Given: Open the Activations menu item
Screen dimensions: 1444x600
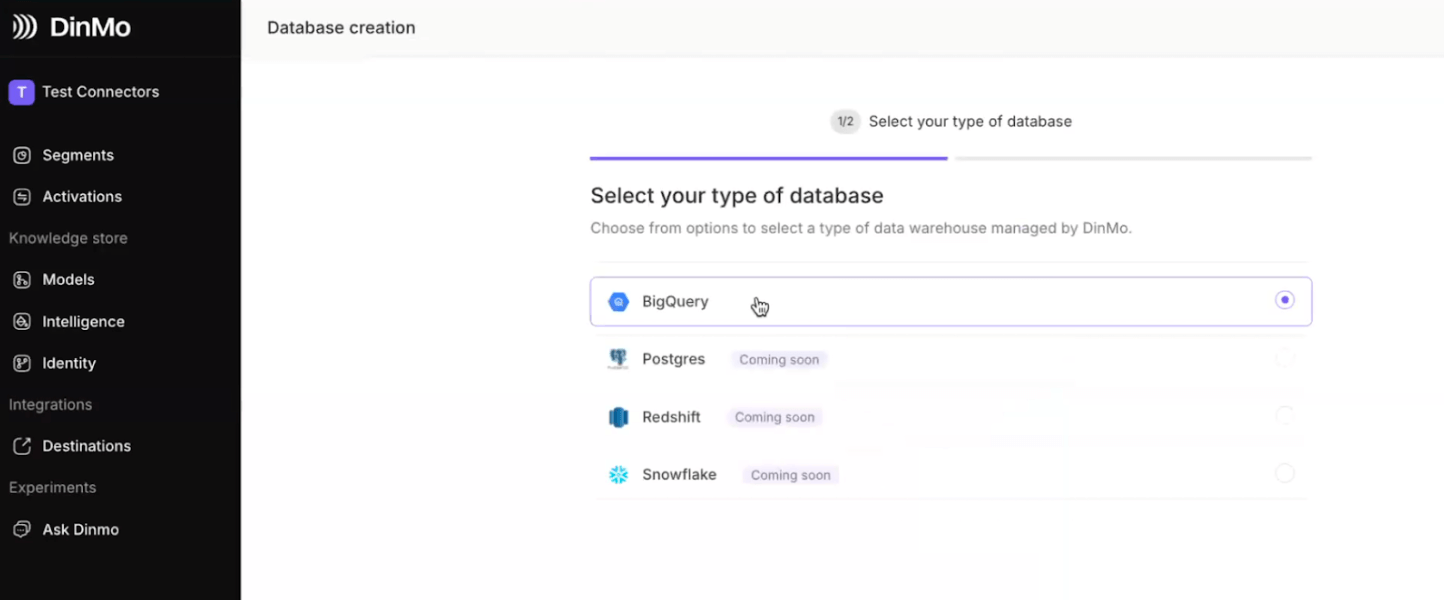Looking at the screenshot, I should point(82,197).
